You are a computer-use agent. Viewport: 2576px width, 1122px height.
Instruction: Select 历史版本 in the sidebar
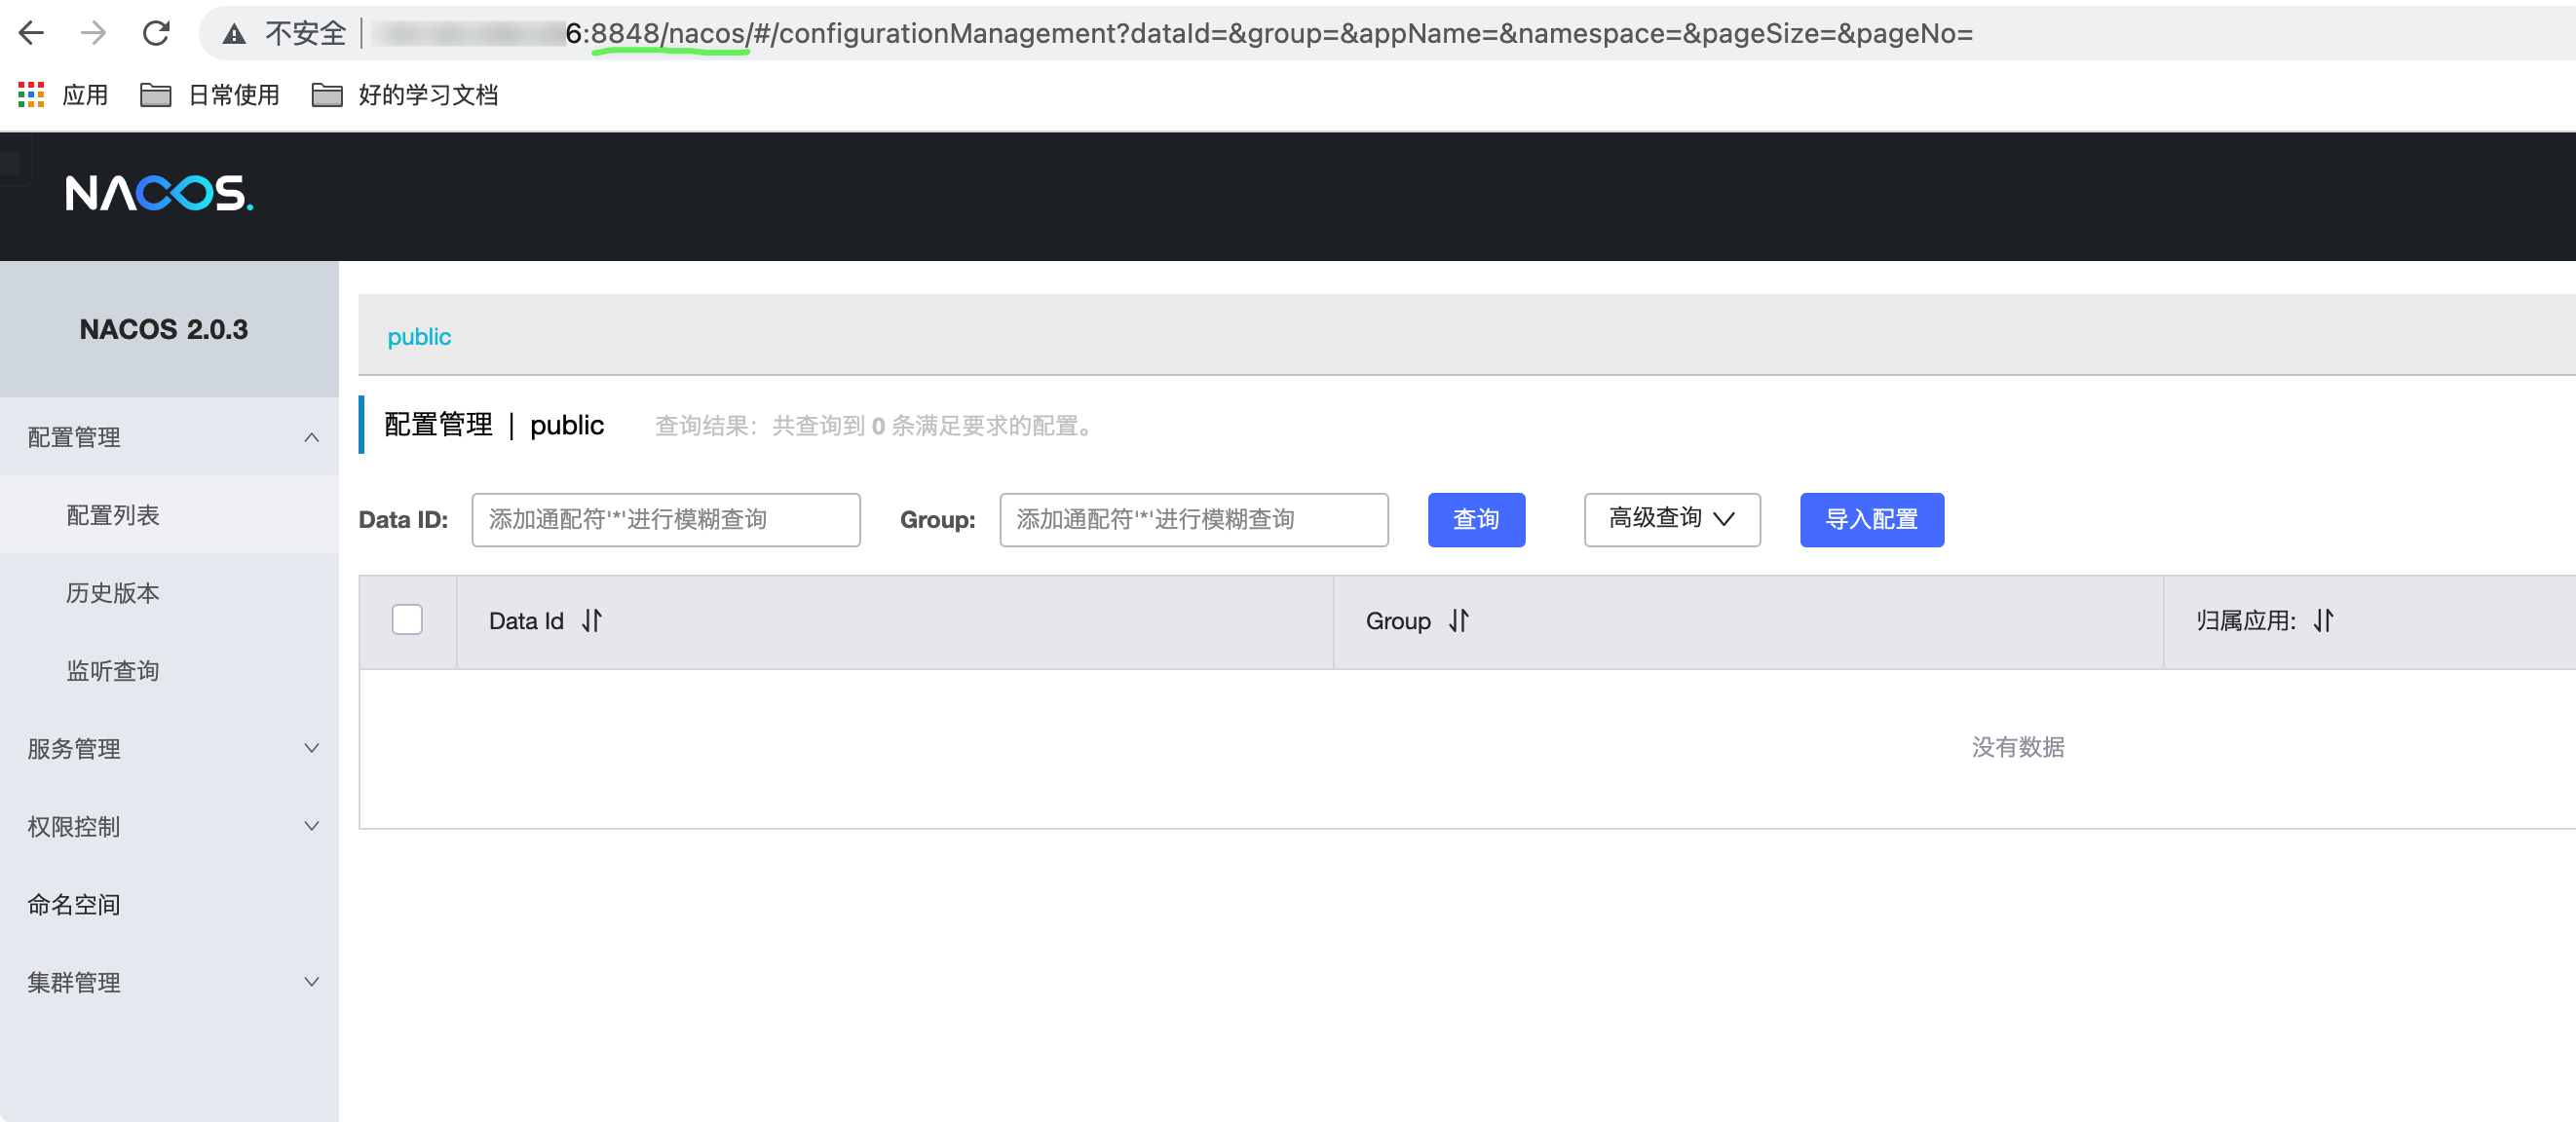tap(111, 592)
